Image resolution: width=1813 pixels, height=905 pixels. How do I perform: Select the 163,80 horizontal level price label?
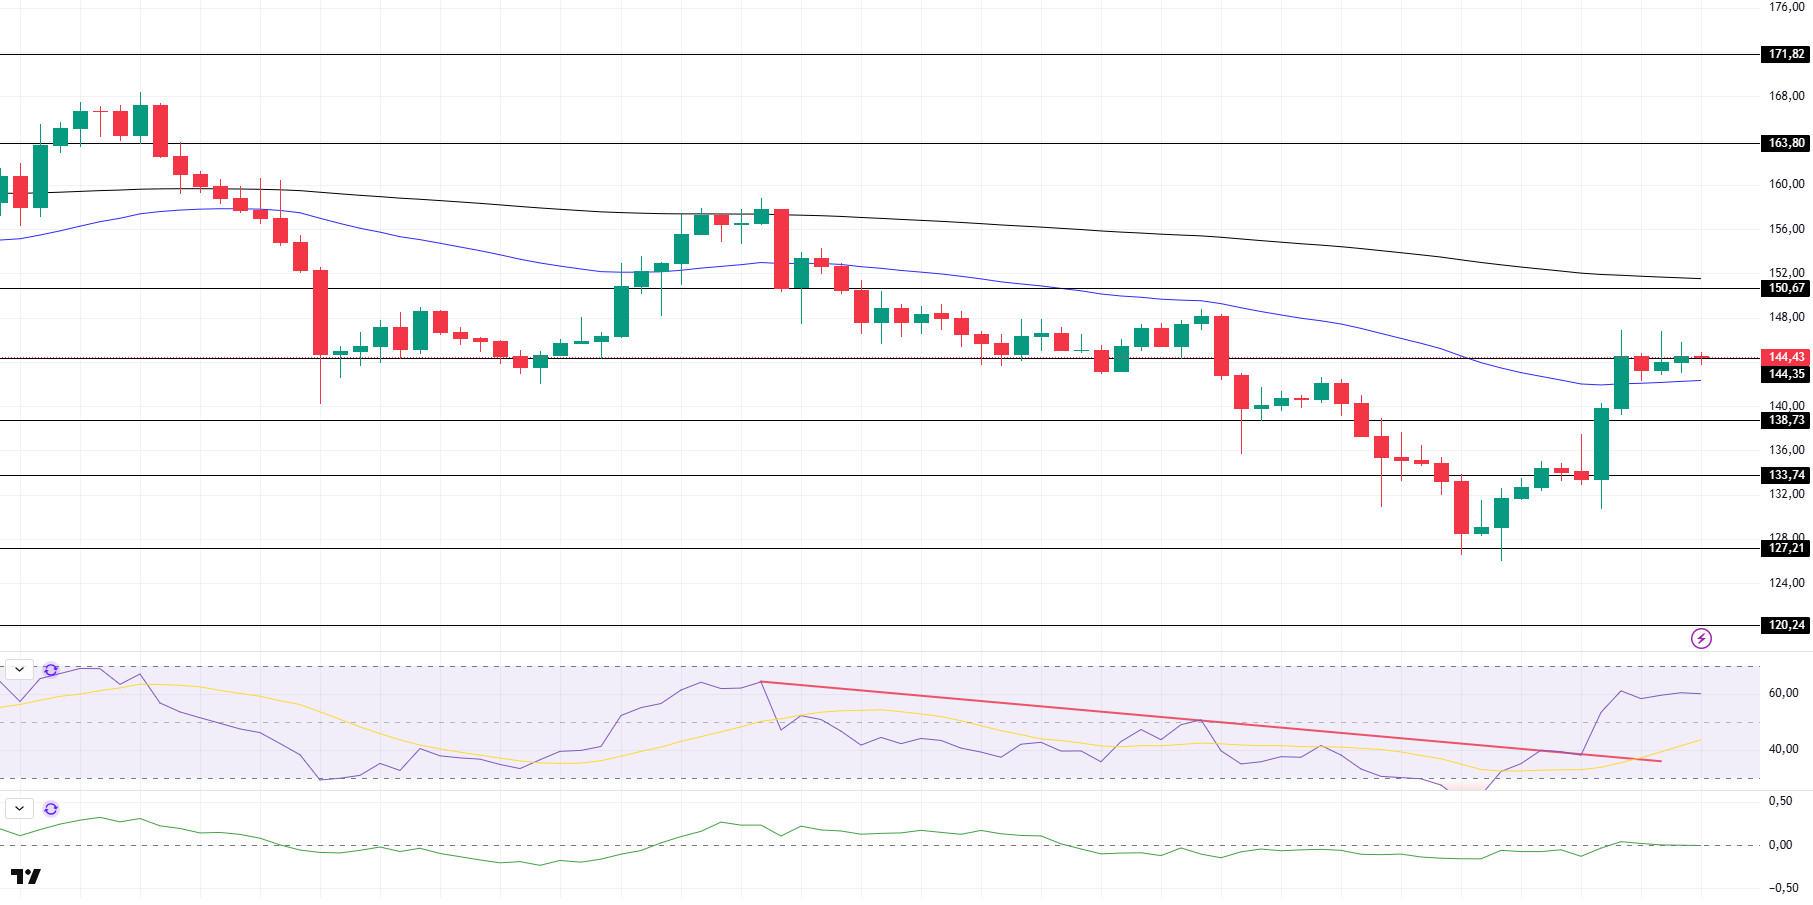point(1786,143)
